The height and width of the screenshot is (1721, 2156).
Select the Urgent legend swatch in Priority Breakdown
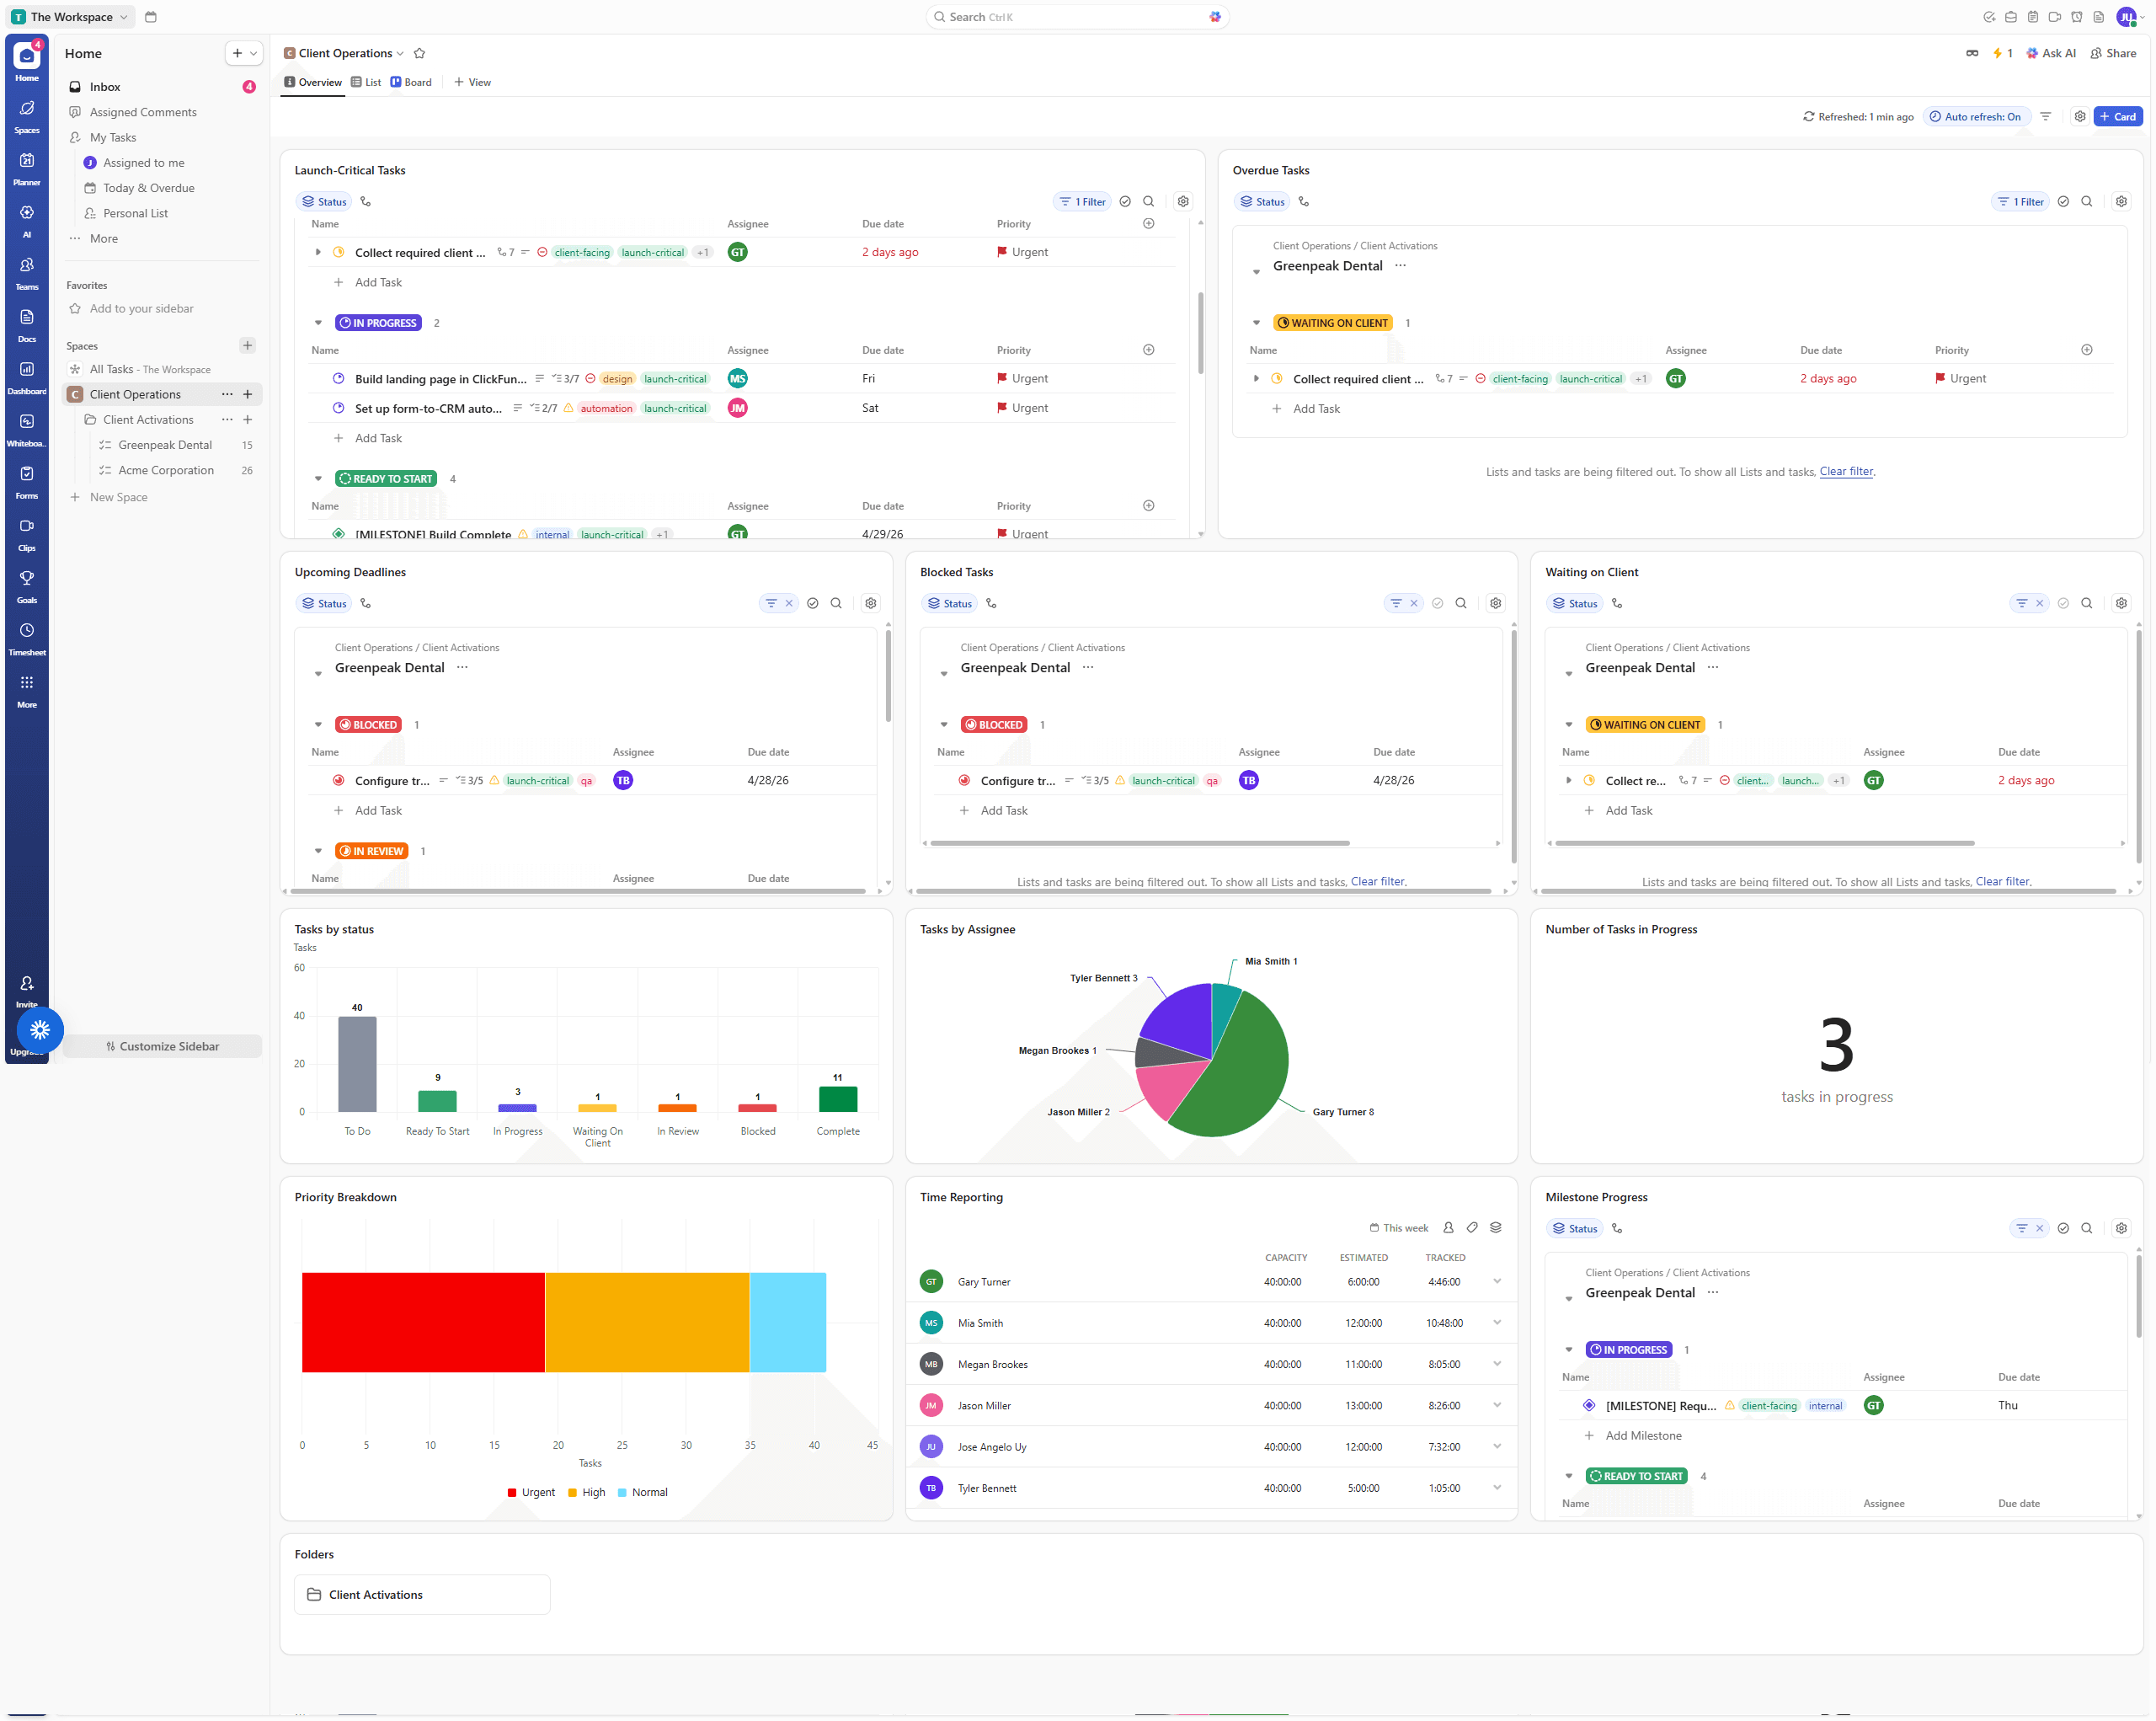coord(512,1492)
